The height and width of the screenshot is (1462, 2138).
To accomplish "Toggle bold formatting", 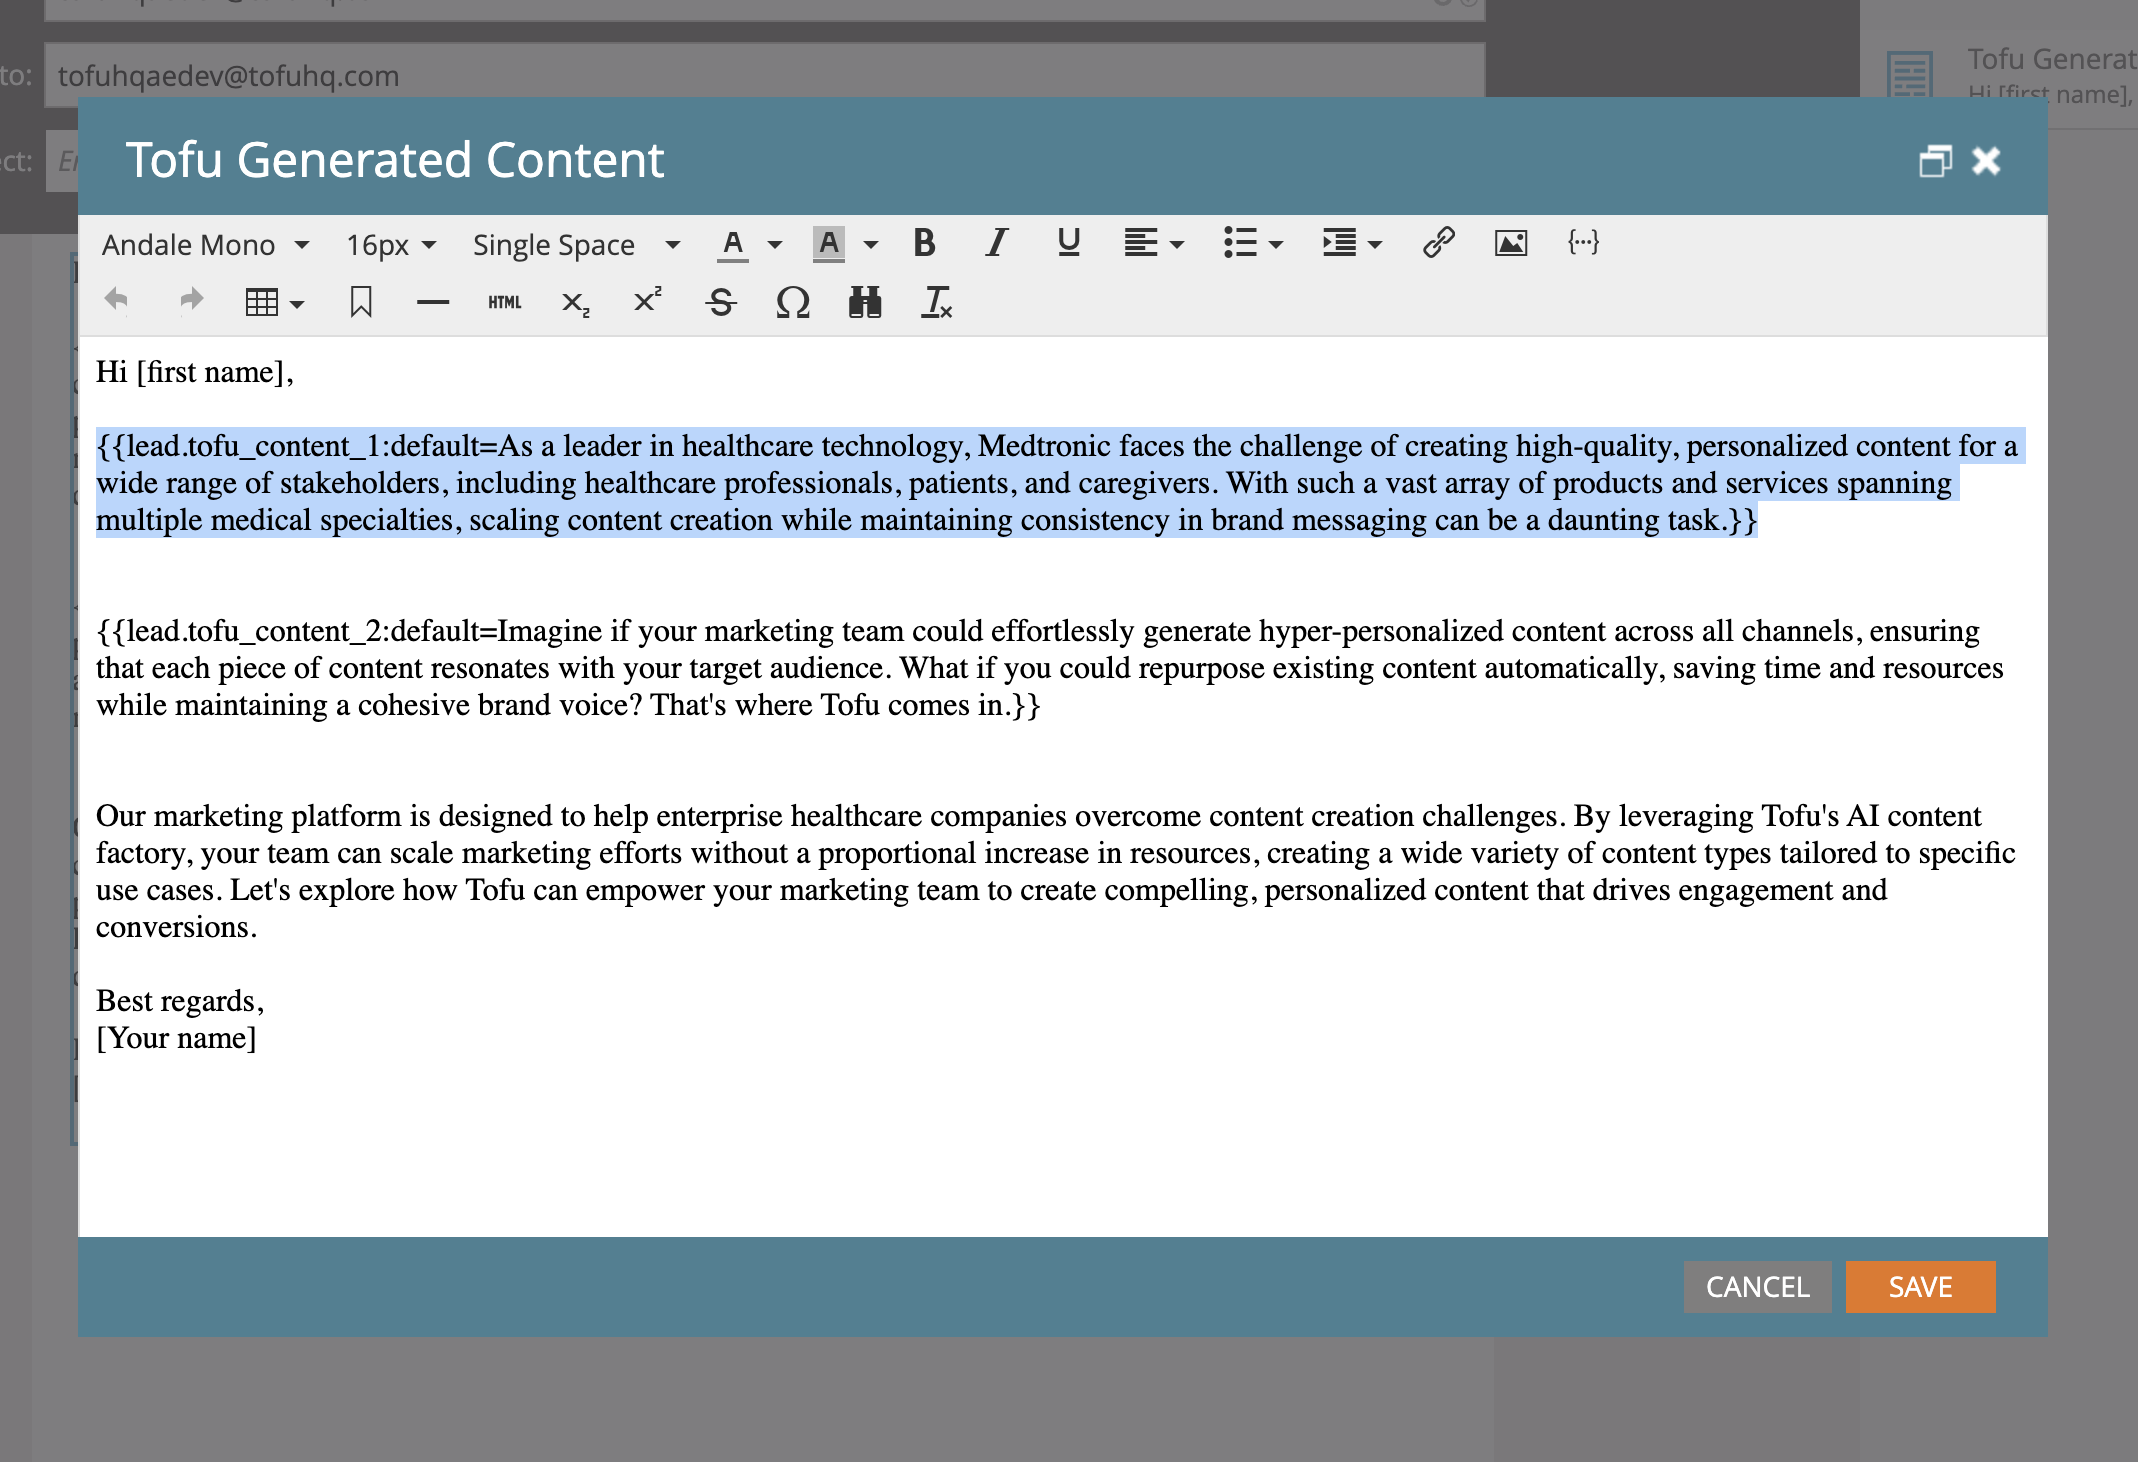I will 924,243.
